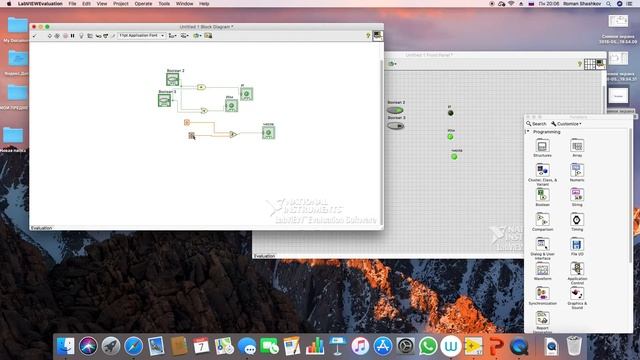Screen dimensions: 640x360
Task: Click Run Continuously in Block Diagram toolbar
Action: pos(57,36)
